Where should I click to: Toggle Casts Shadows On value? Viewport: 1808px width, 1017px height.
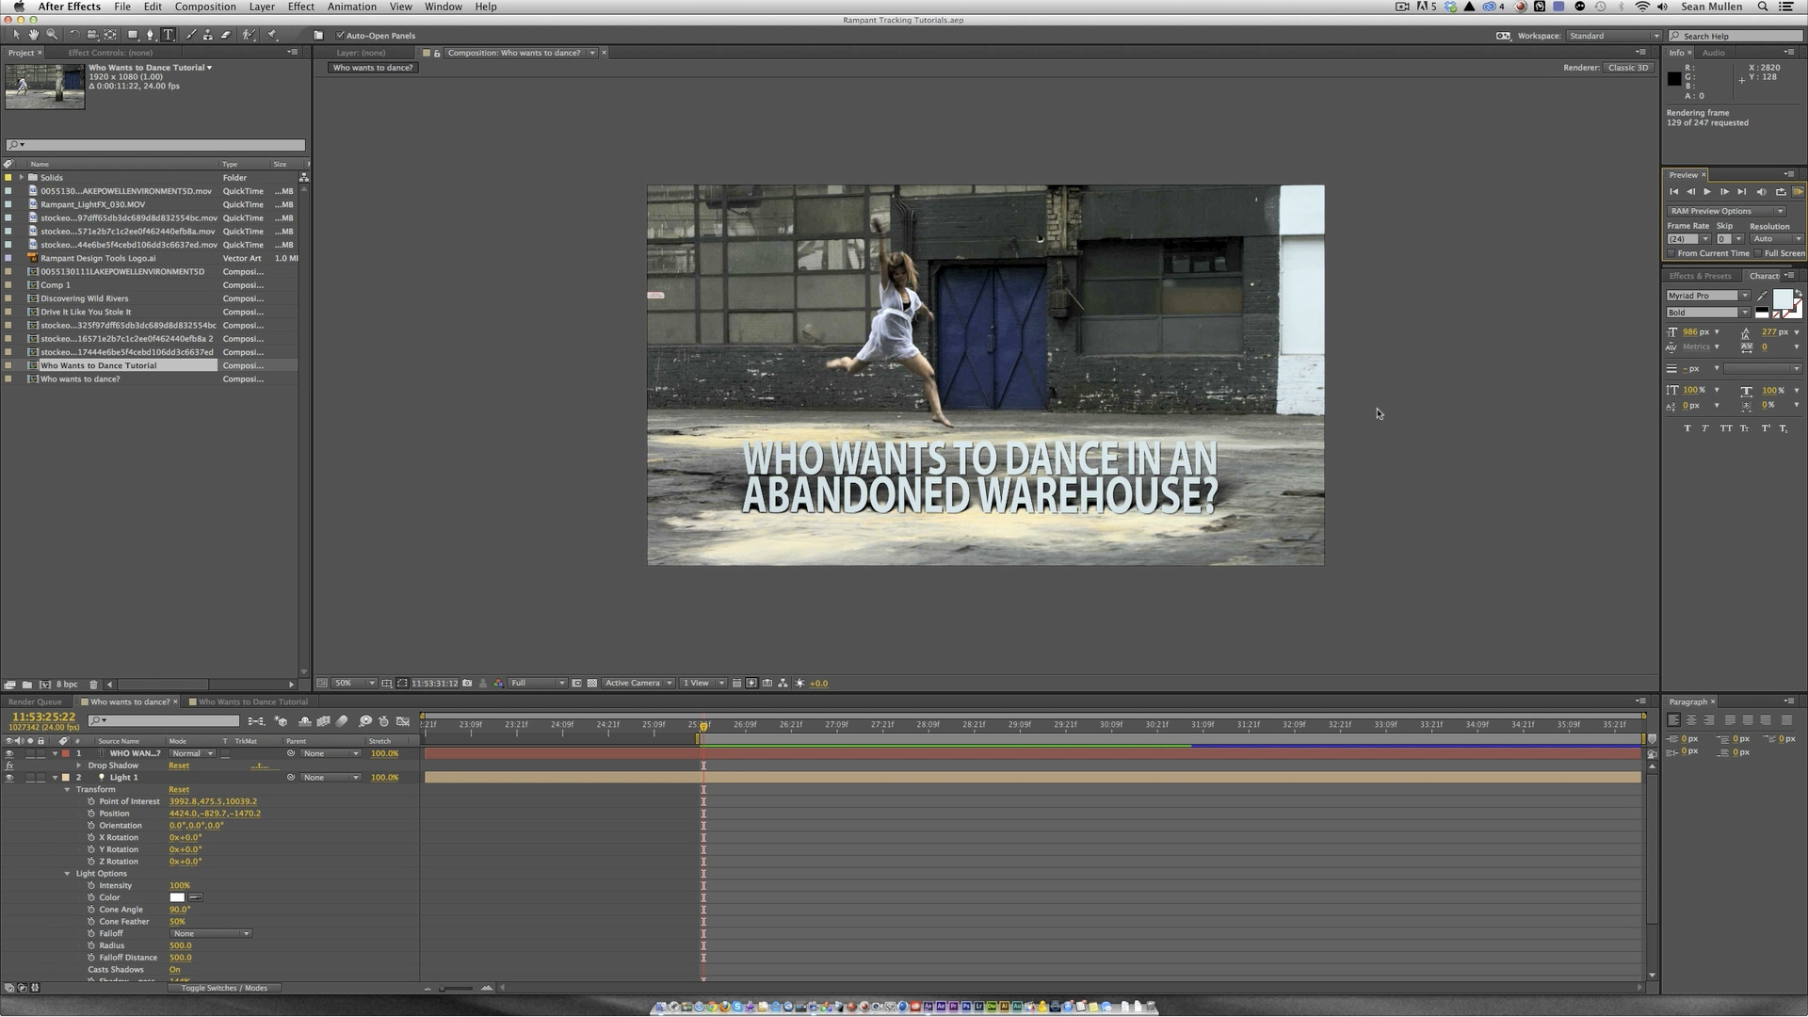click(175, 969)
